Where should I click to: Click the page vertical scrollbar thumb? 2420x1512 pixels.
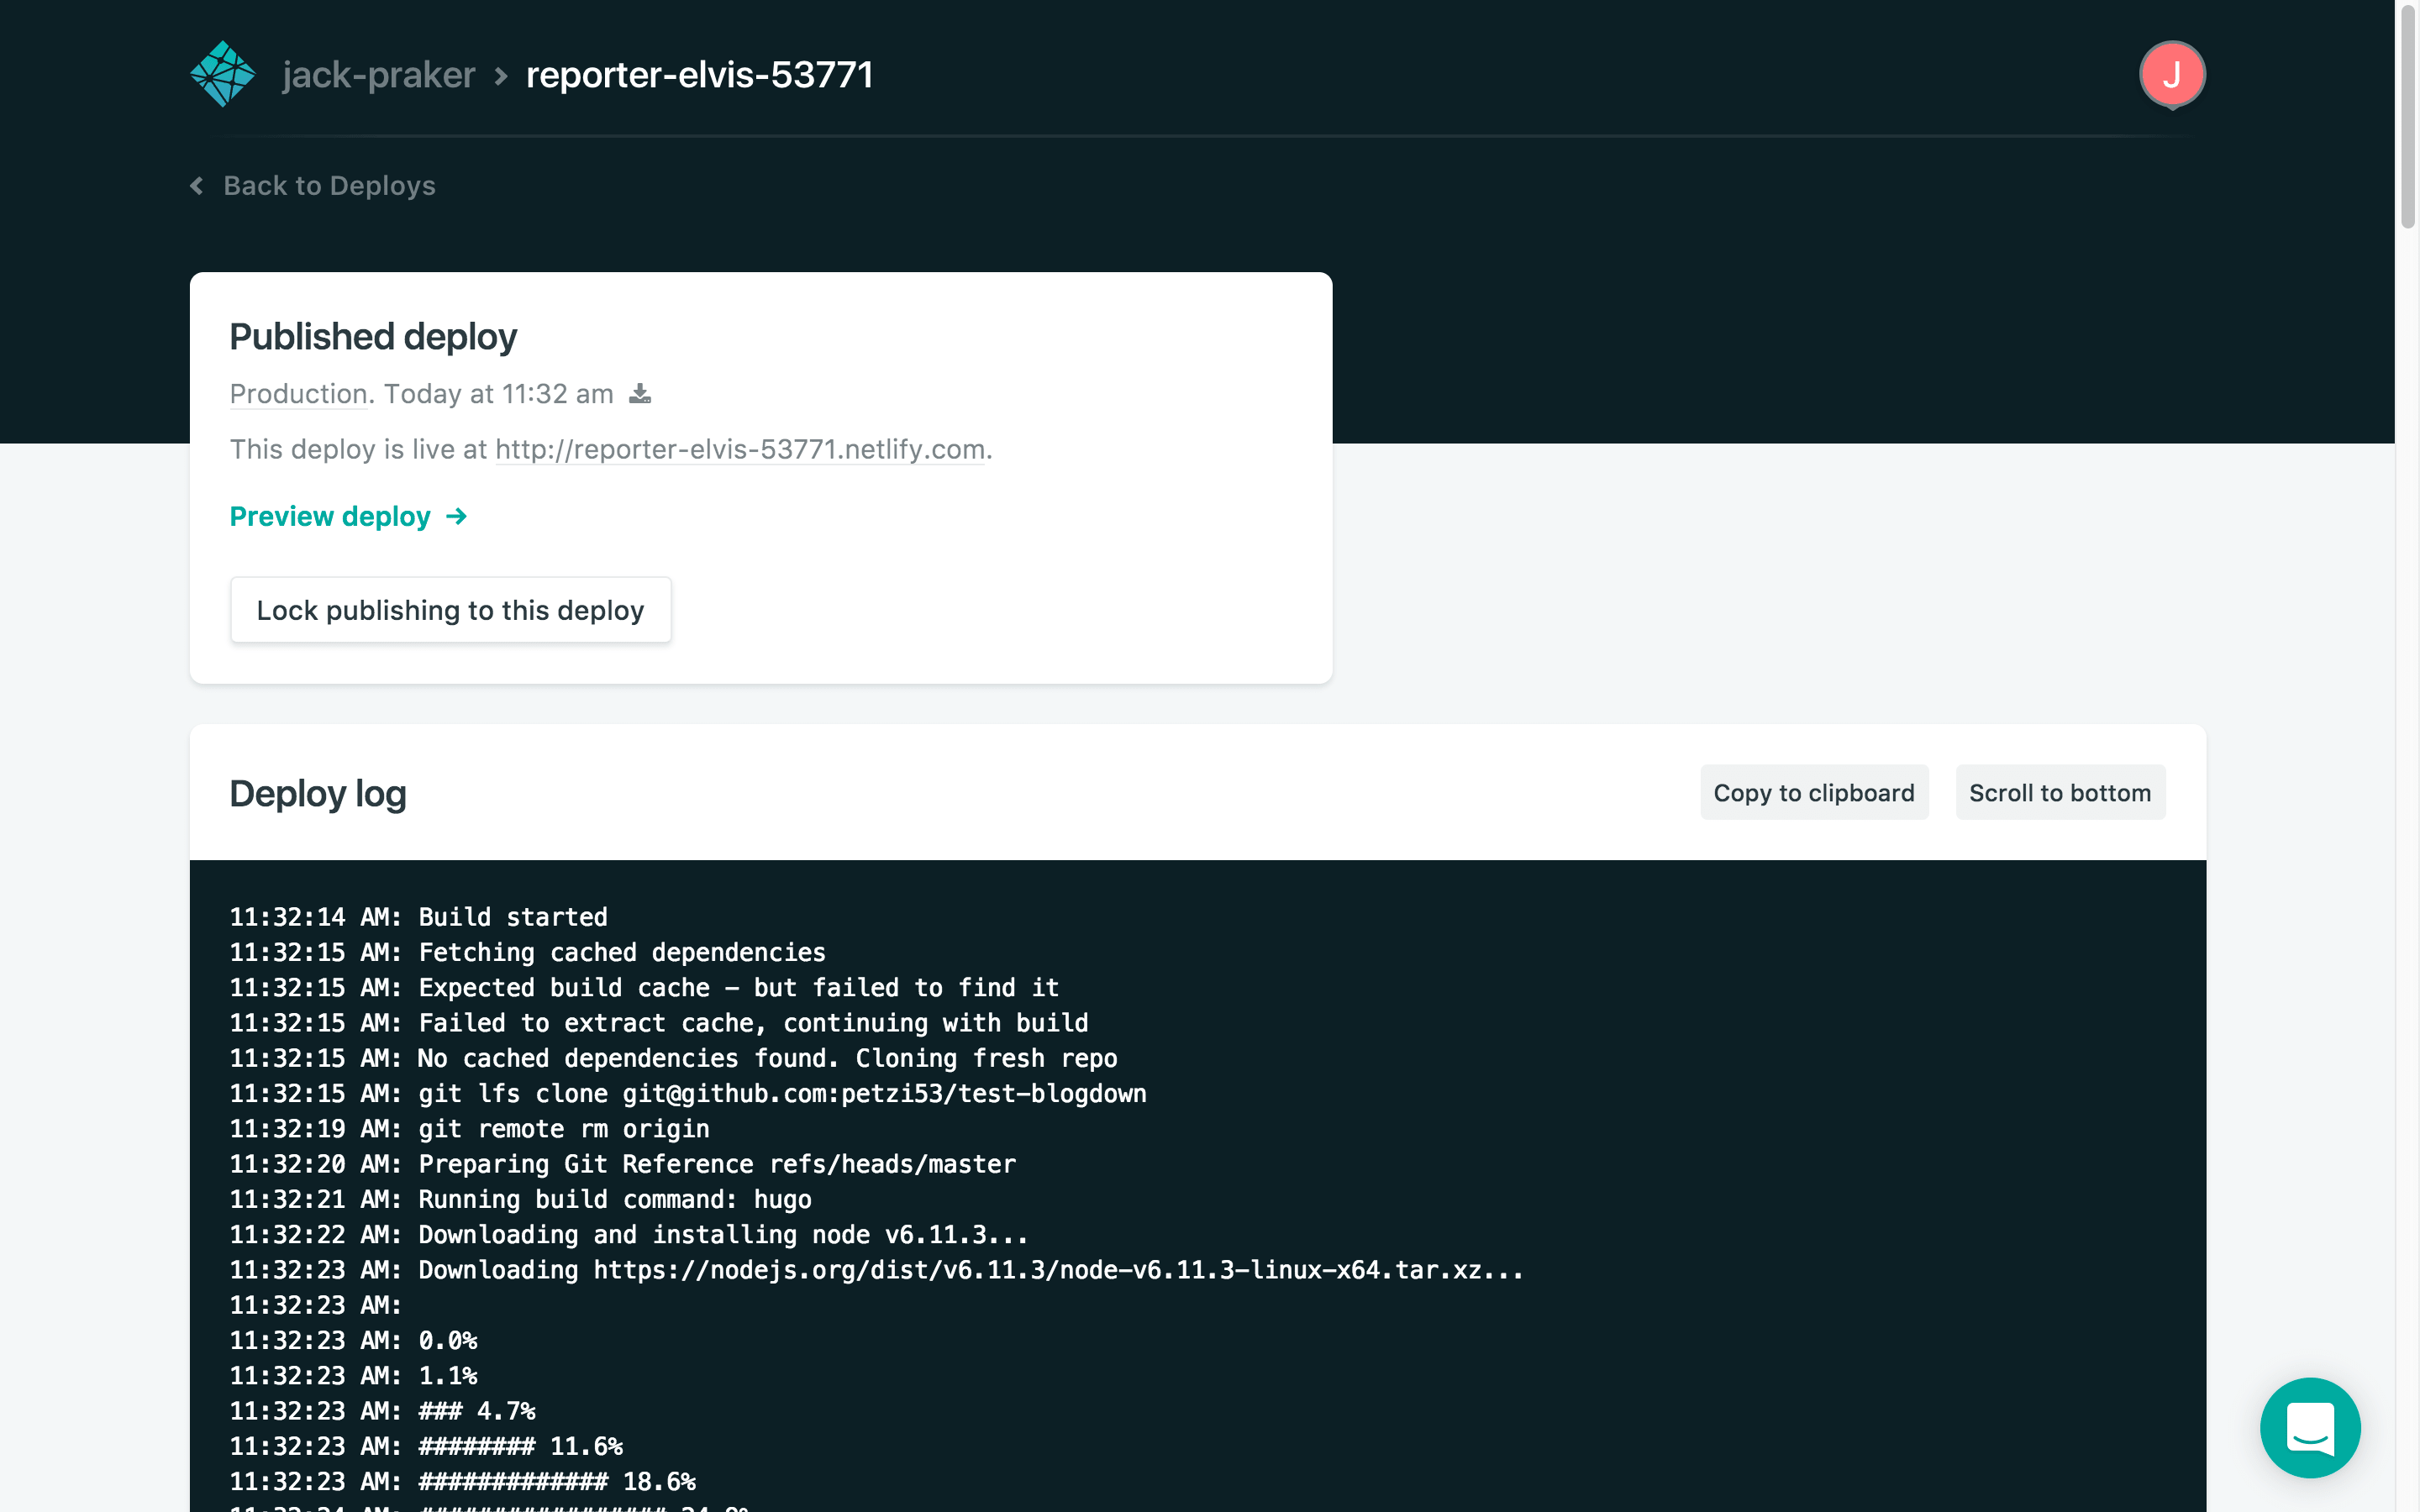tap(2407, 115)
